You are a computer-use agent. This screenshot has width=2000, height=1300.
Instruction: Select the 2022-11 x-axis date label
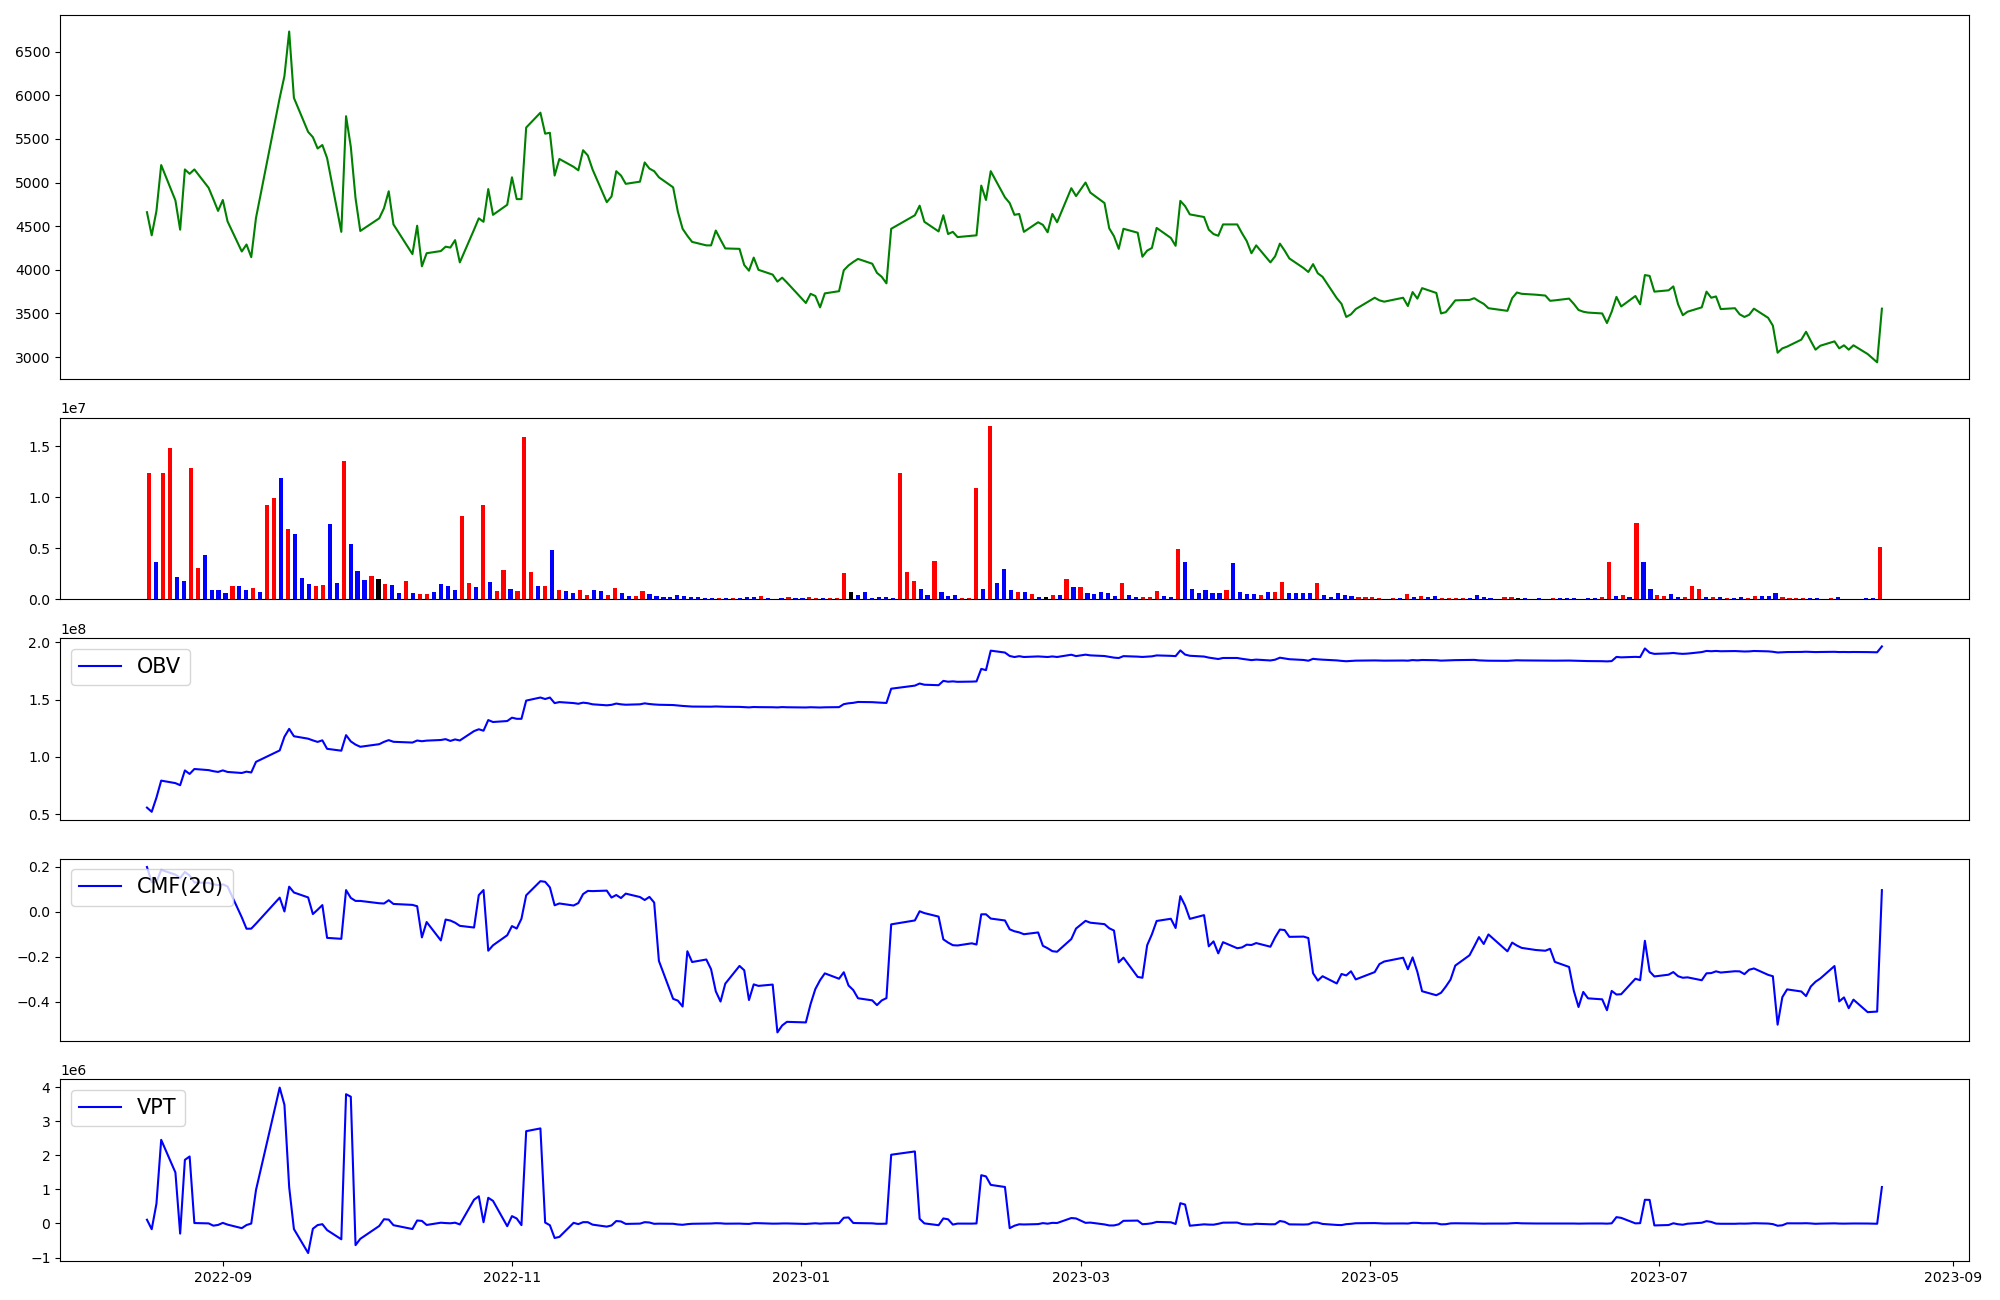click(x=512, y=1277)
